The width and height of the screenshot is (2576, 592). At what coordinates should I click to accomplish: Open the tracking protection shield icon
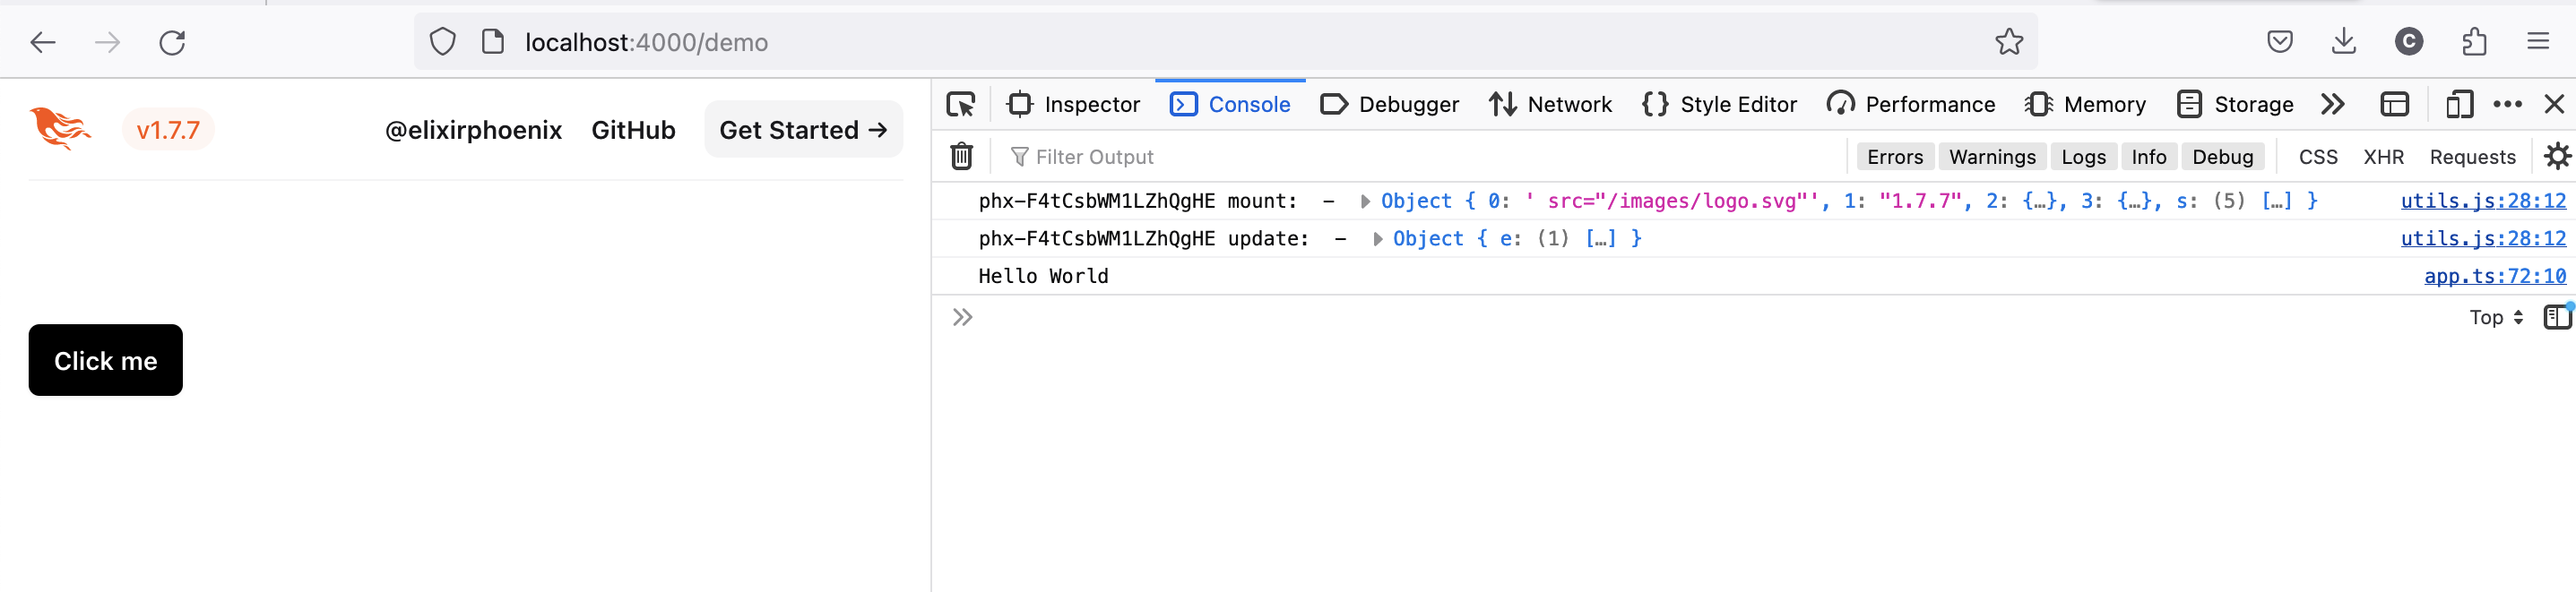[x=442, y=42]
